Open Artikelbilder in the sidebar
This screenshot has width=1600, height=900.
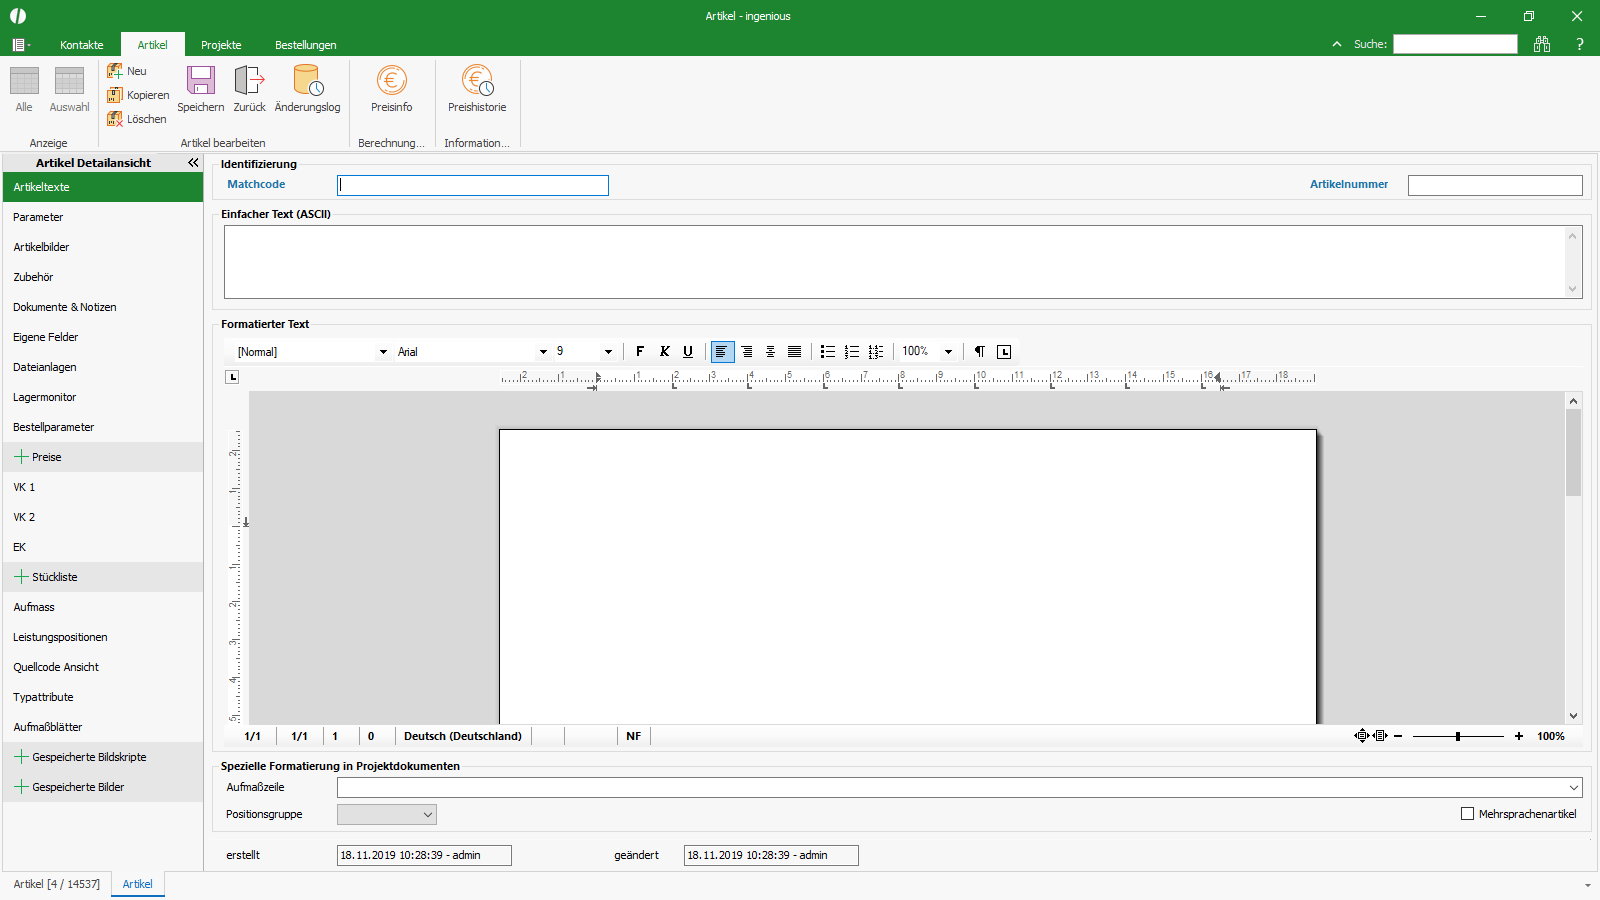pos(102,247)
